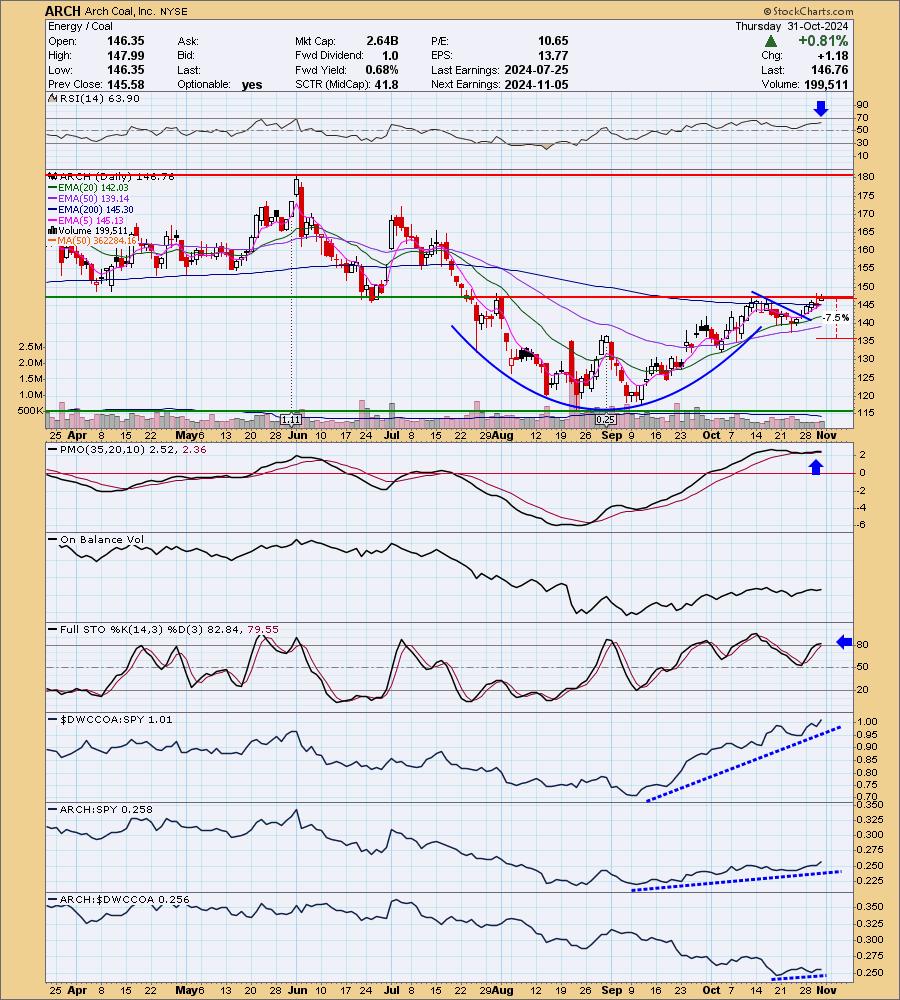The height and width of the screenshot is (1000, 900).
Task: Click the ARCH:$DWCCOA 0.256 ratio label
Action: [x=124, y=899]
